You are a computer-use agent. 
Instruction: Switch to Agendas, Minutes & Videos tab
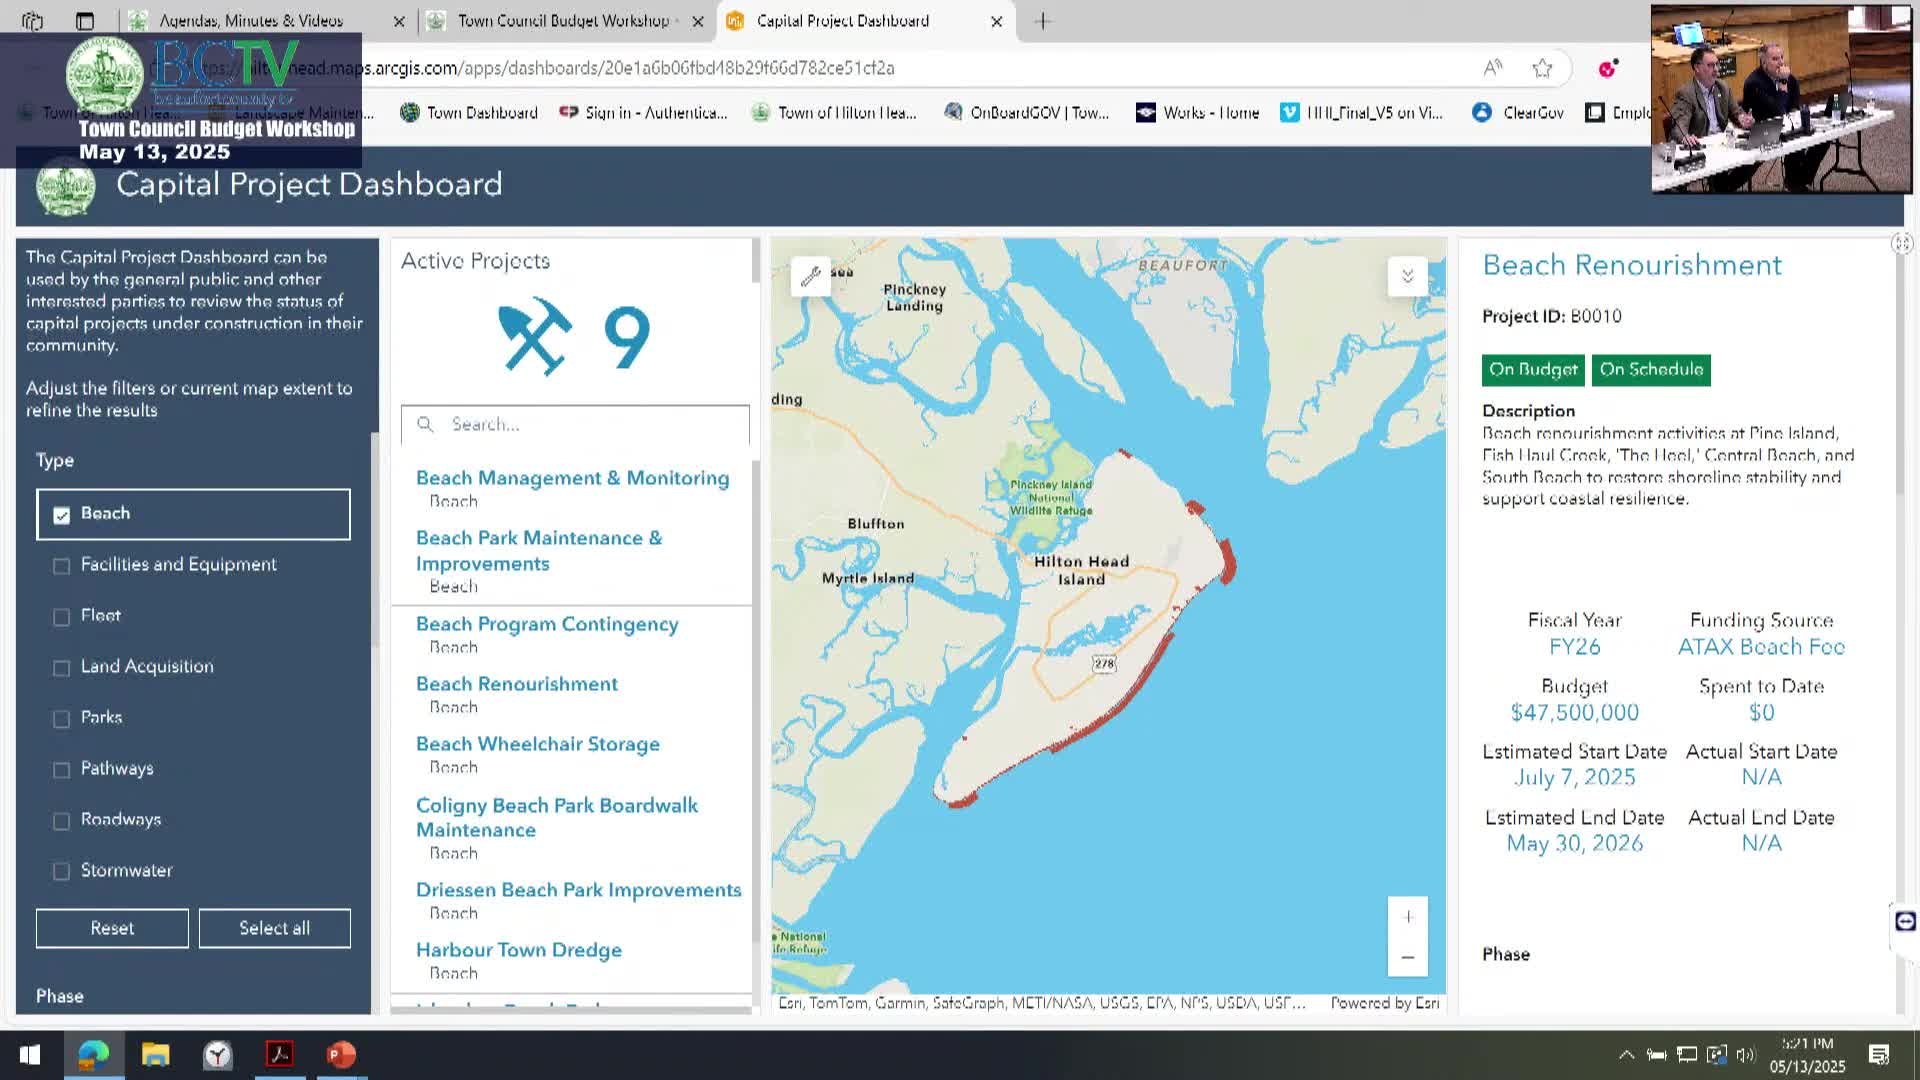tap(250, 21)
